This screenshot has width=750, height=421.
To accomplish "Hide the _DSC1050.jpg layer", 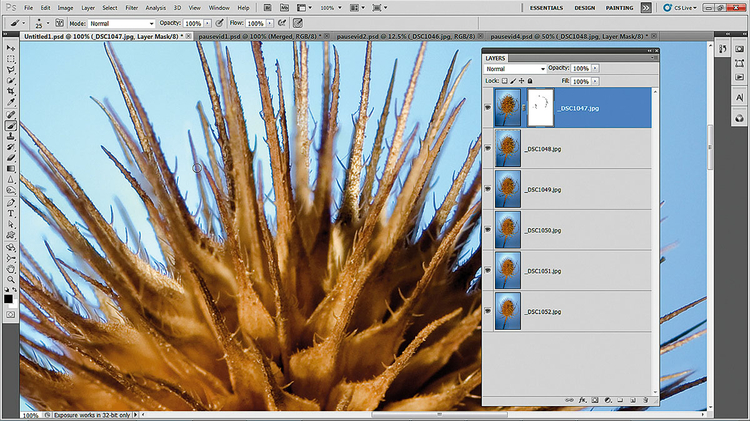I will coord(488,230).
